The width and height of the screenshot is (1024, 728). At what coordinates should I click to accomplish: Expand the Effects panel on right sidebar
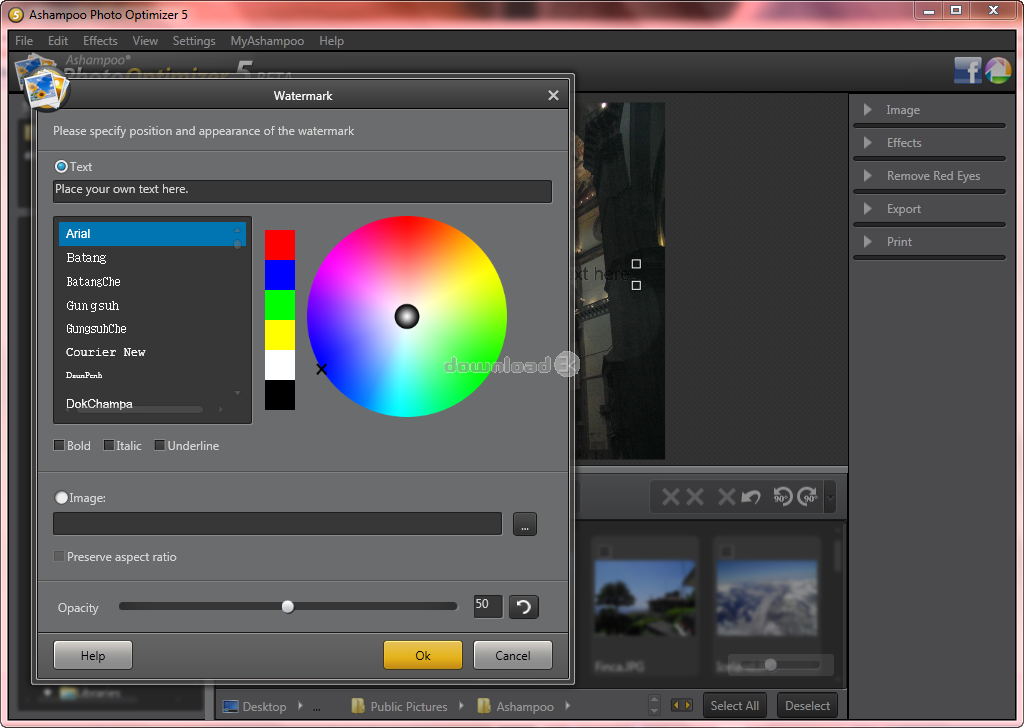pos(868,142)
